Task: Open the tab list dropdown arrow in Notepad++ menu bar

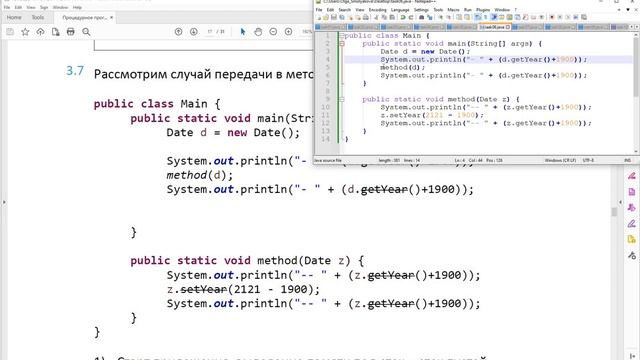Action: [x=628, y=10]
